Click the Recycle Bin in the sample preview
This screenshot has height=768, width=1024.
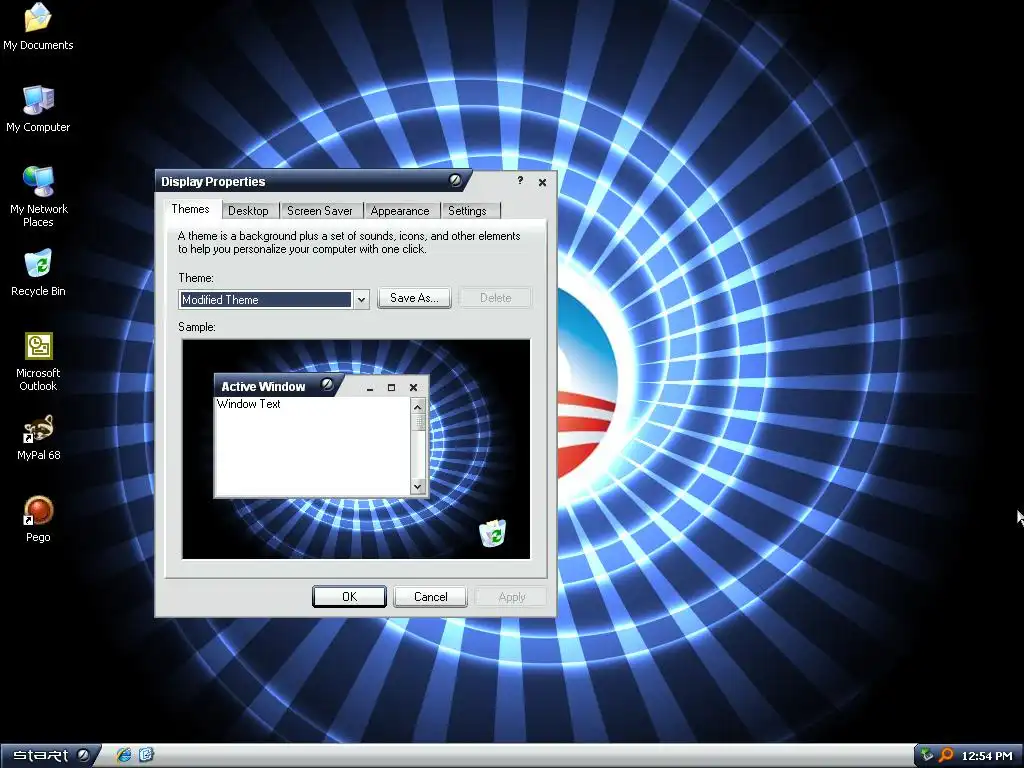point(492,533)
